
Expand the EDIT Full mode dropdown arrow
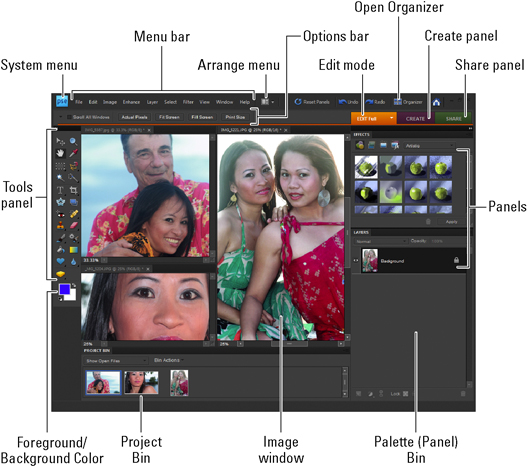[x=392, y=118]
